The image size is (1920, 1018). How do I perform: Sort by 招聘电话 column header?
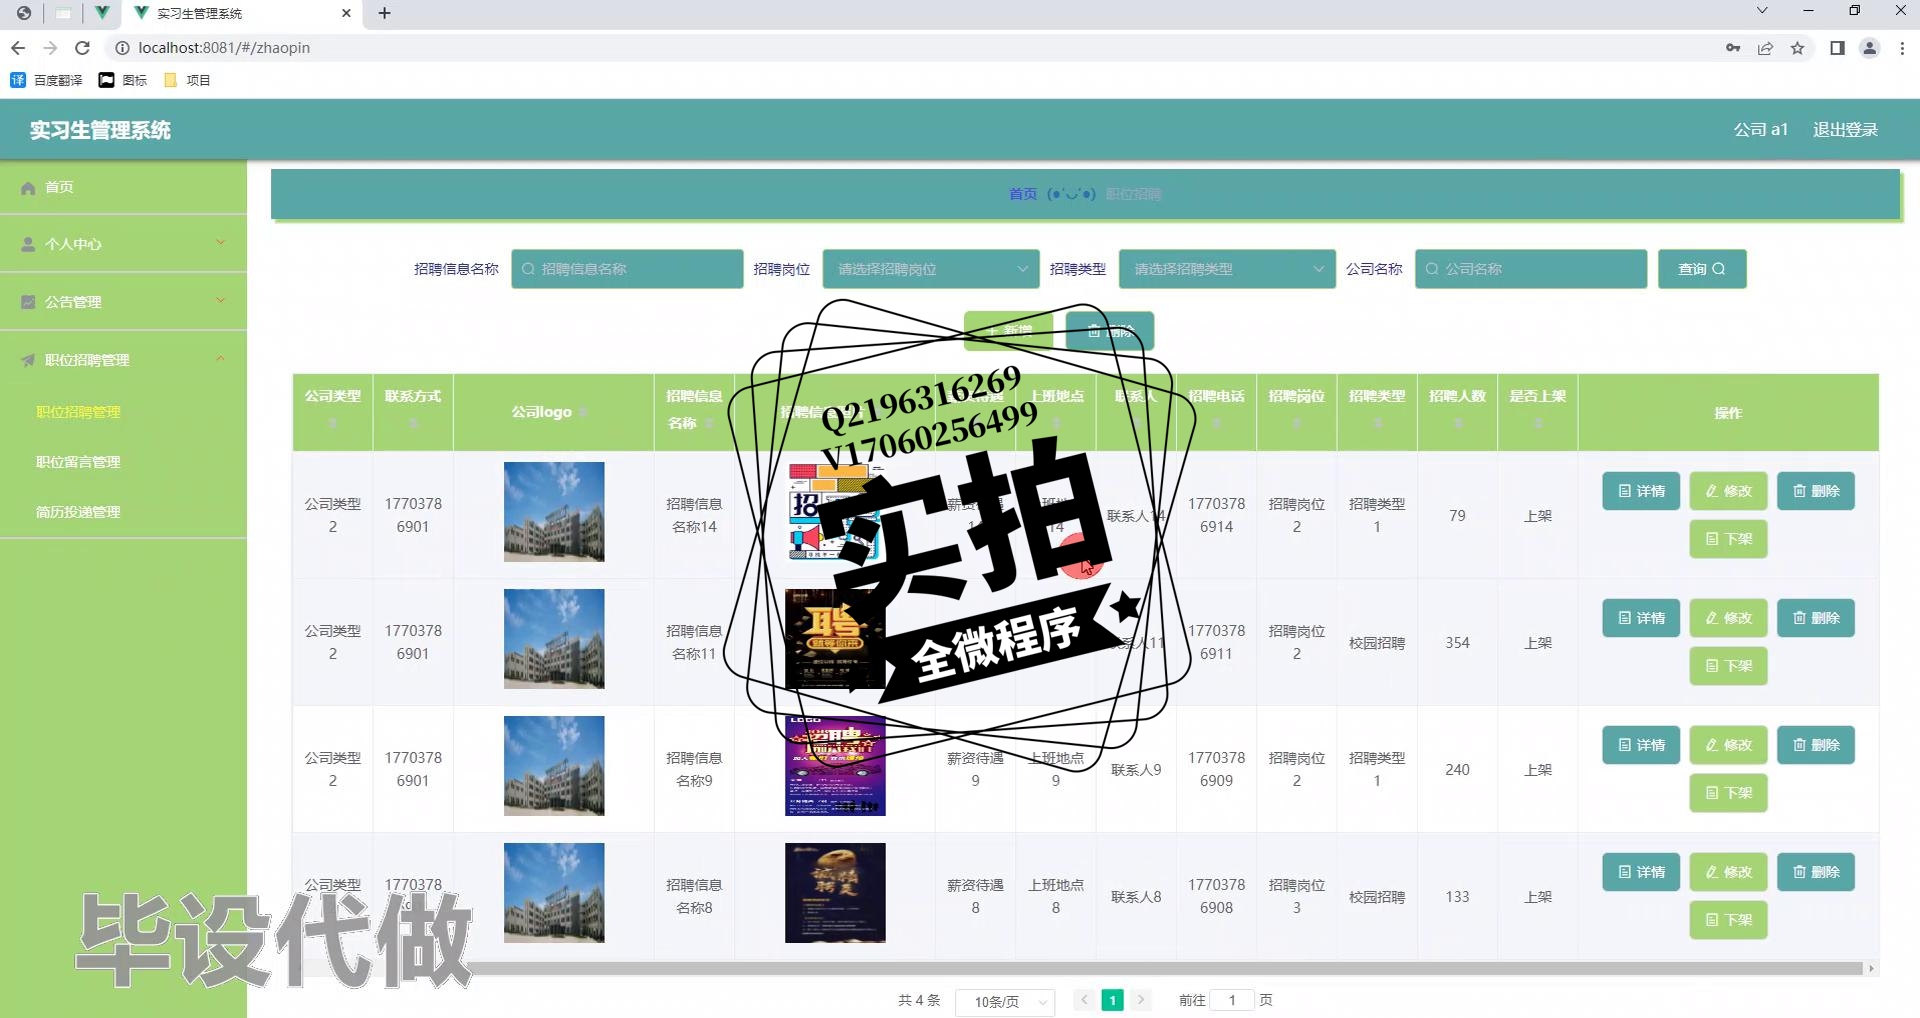tap(1216, 412)
